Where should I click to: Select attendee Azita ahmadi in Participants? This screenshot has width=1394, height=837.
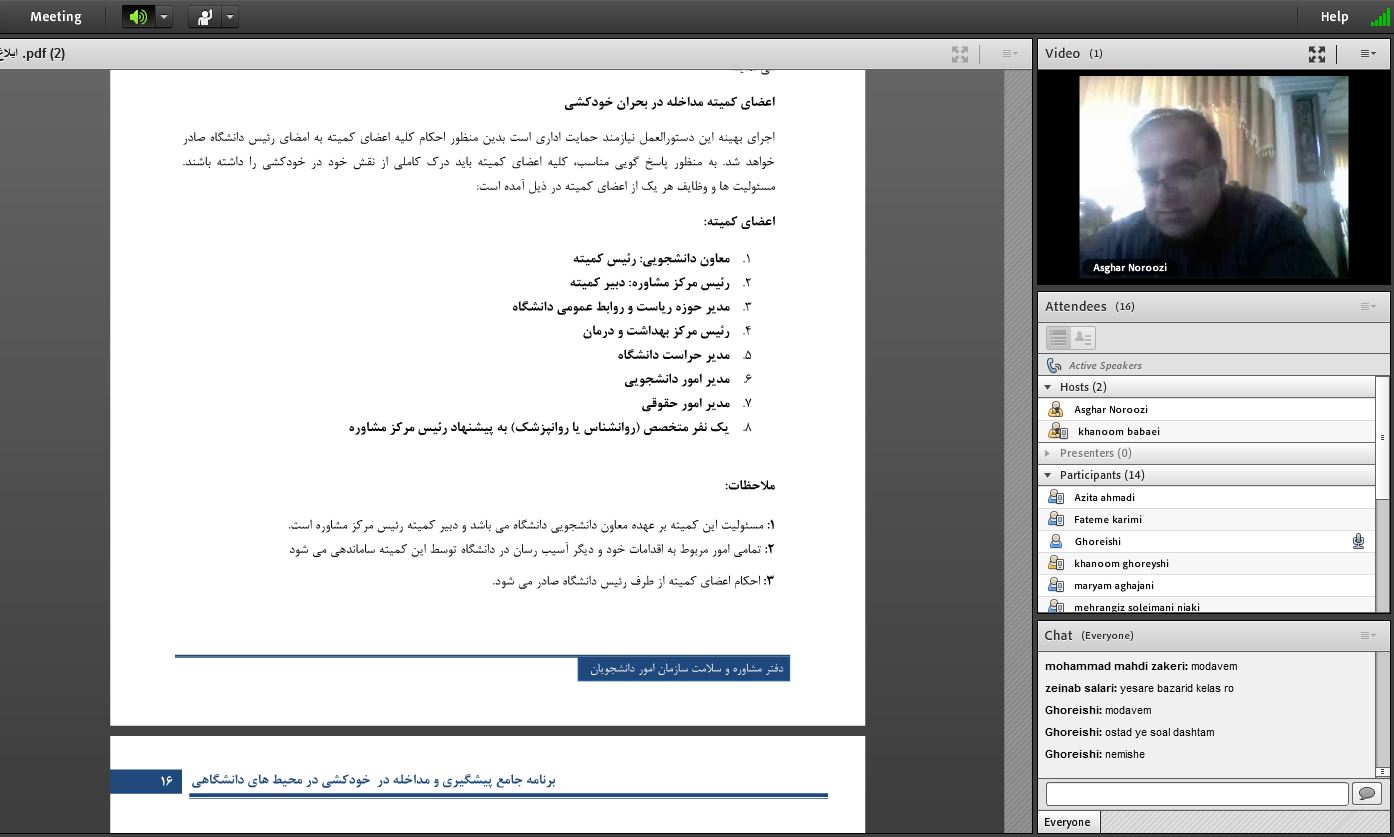click(1104, 497)
